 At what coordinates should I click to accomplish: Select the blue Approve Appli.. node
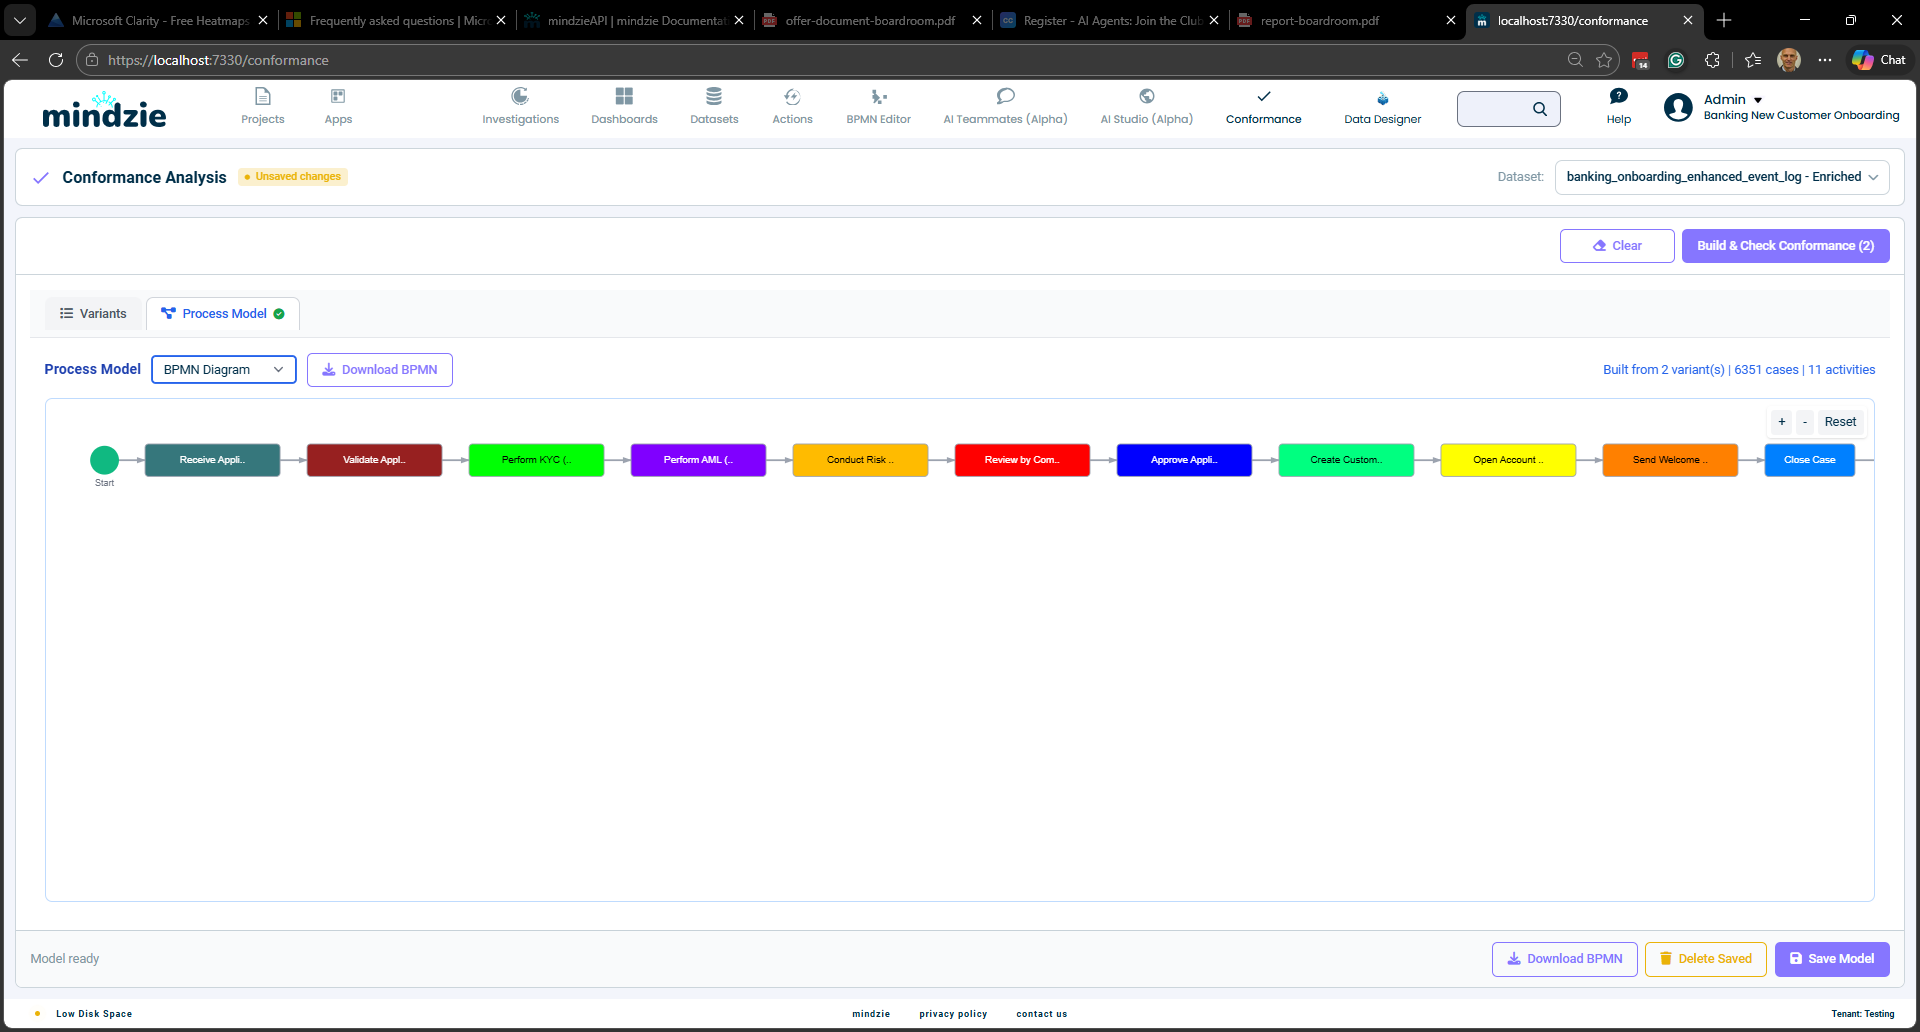(1184, 460)
